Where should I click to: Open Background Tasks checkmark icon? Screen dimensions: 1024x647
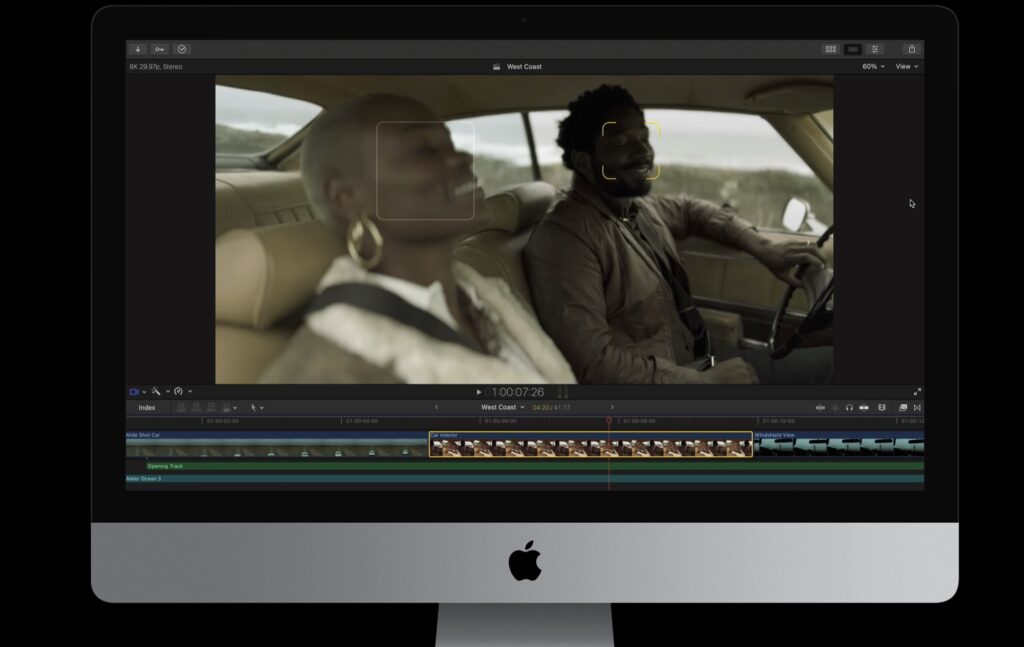(x=182, y=49)
